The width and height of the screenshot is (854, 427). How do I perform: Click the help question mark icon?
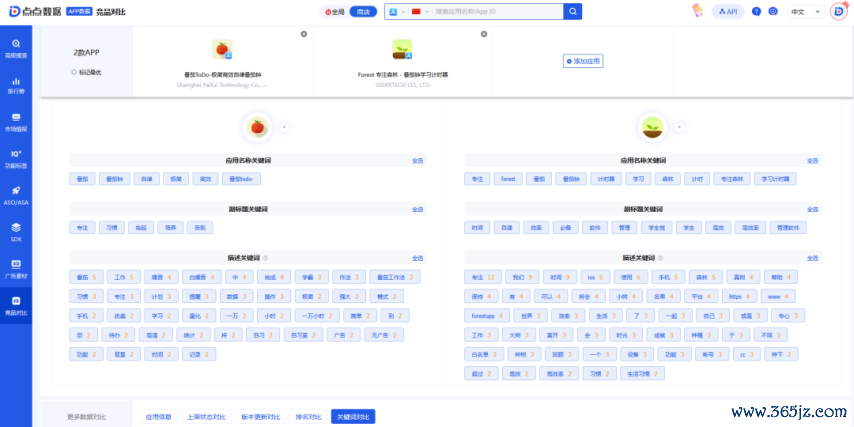click(x=773, y=12)
